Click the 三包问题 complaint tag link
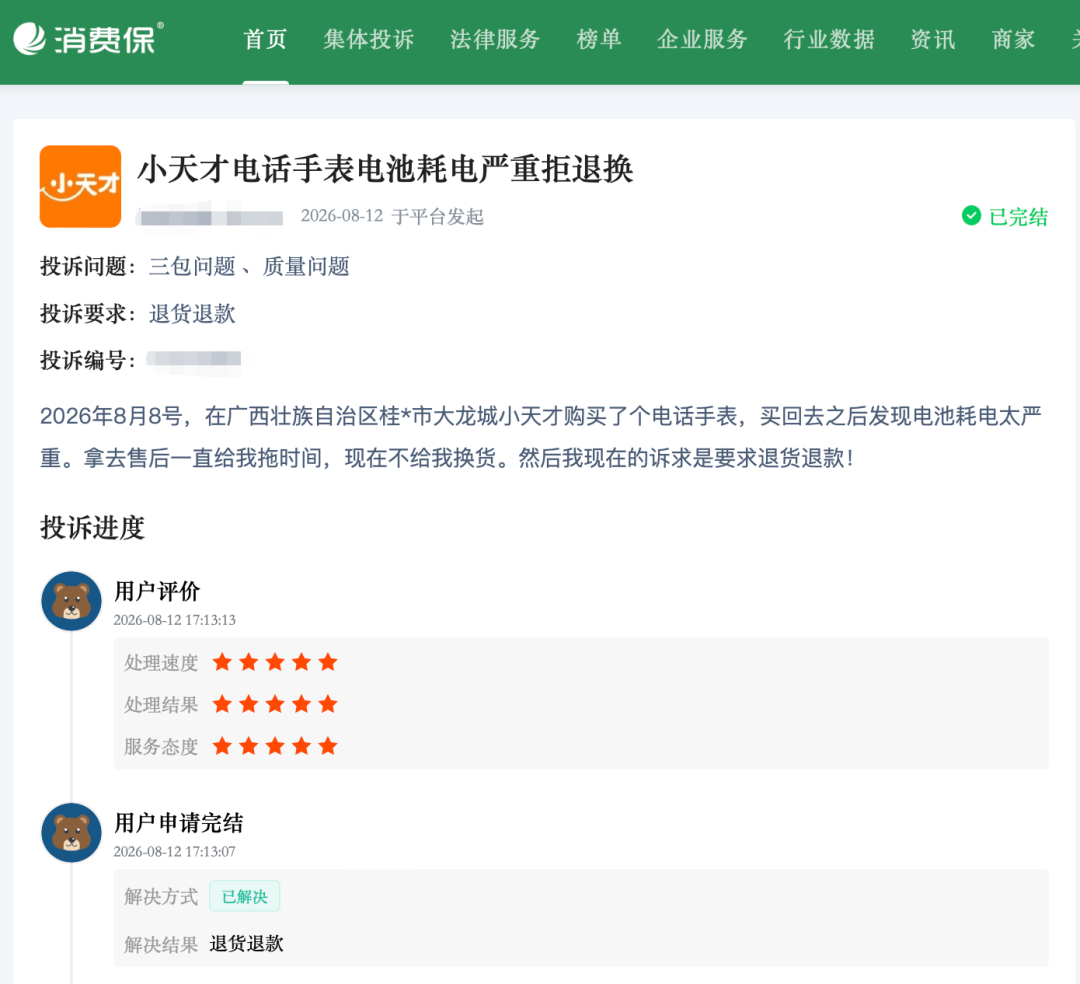This screenshot has width=1080, height=984. point(192,266)
